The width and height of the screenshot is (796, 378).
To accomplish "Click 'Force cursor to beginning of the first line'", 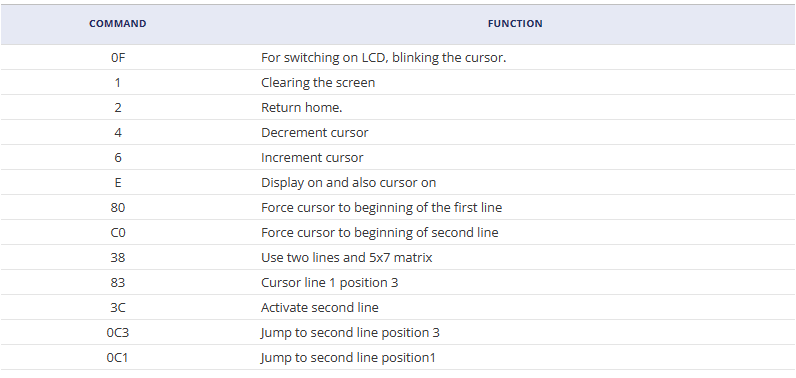I will (381, 208).
